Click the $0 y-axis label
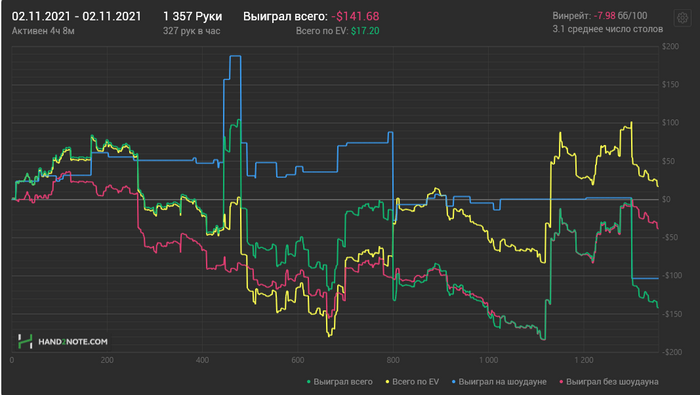Image resolution: width=700 pixels, height=395 pixels. (666, 199)
